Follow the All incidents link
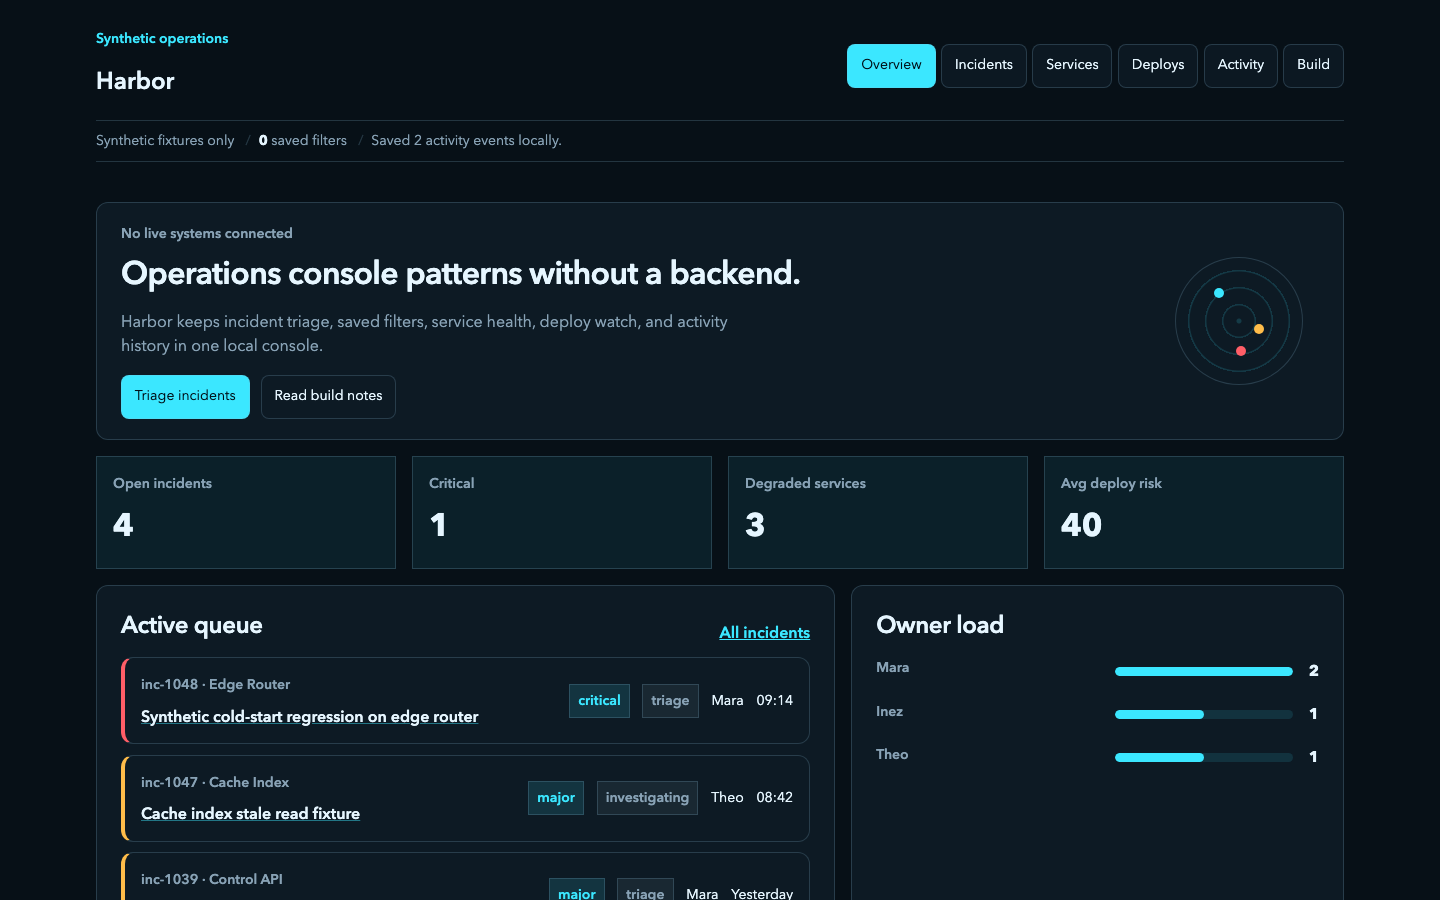 pyautogui.click(x=765, y=633)
